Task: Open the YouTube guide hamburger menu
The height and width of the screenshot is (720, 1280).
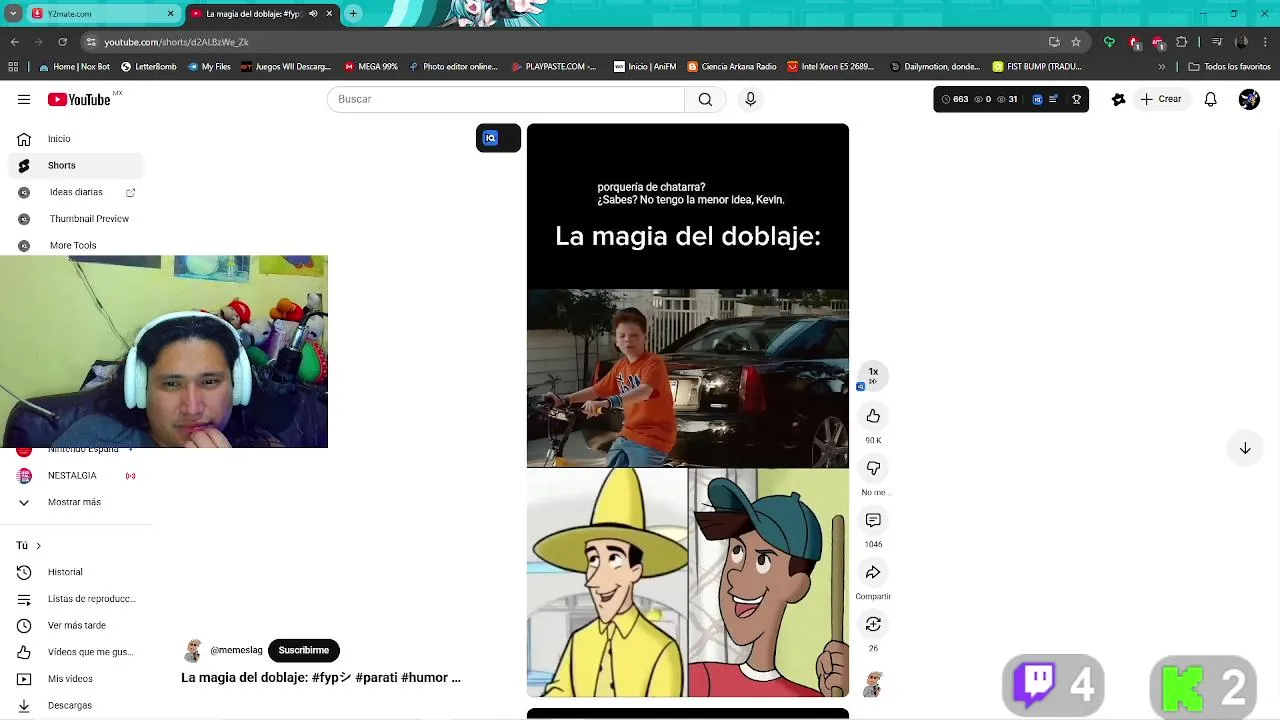Action: click(24, 99)
